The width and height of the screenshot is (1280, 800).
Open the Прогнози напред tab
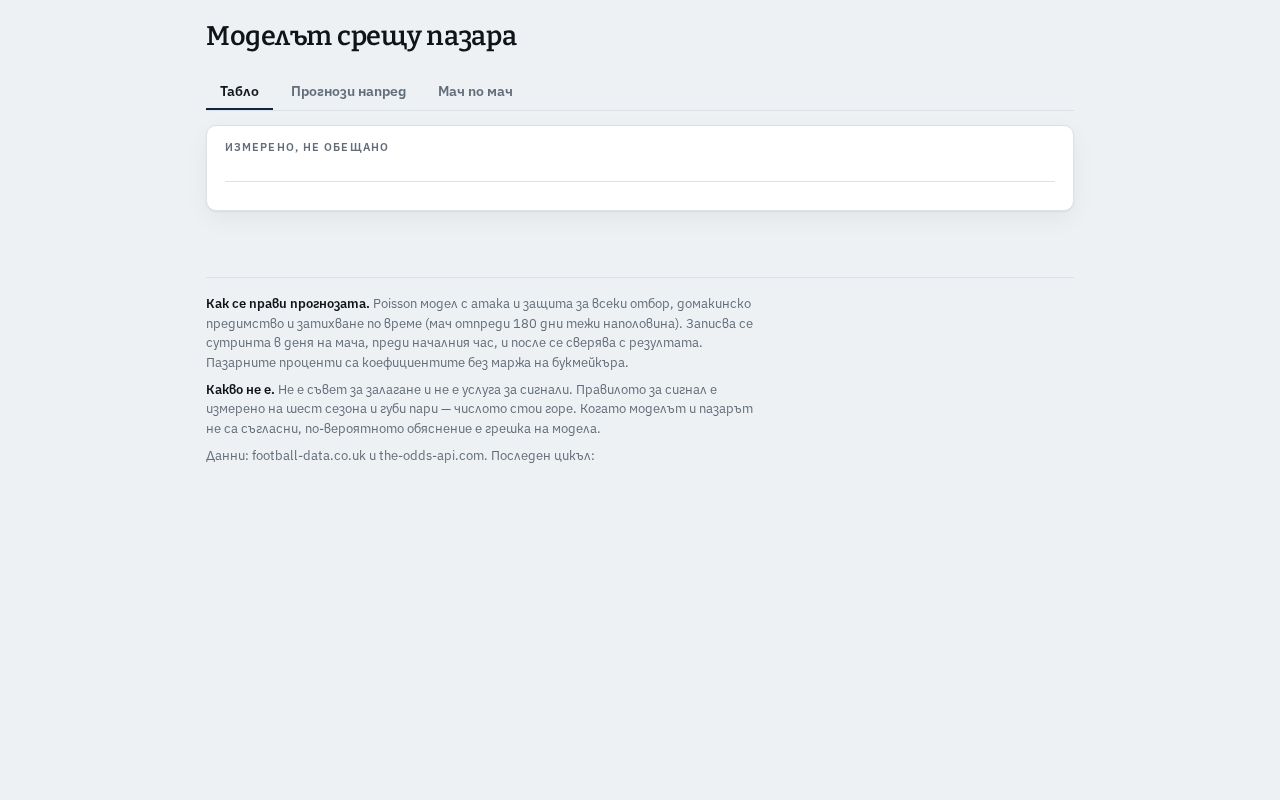[348, 92]
